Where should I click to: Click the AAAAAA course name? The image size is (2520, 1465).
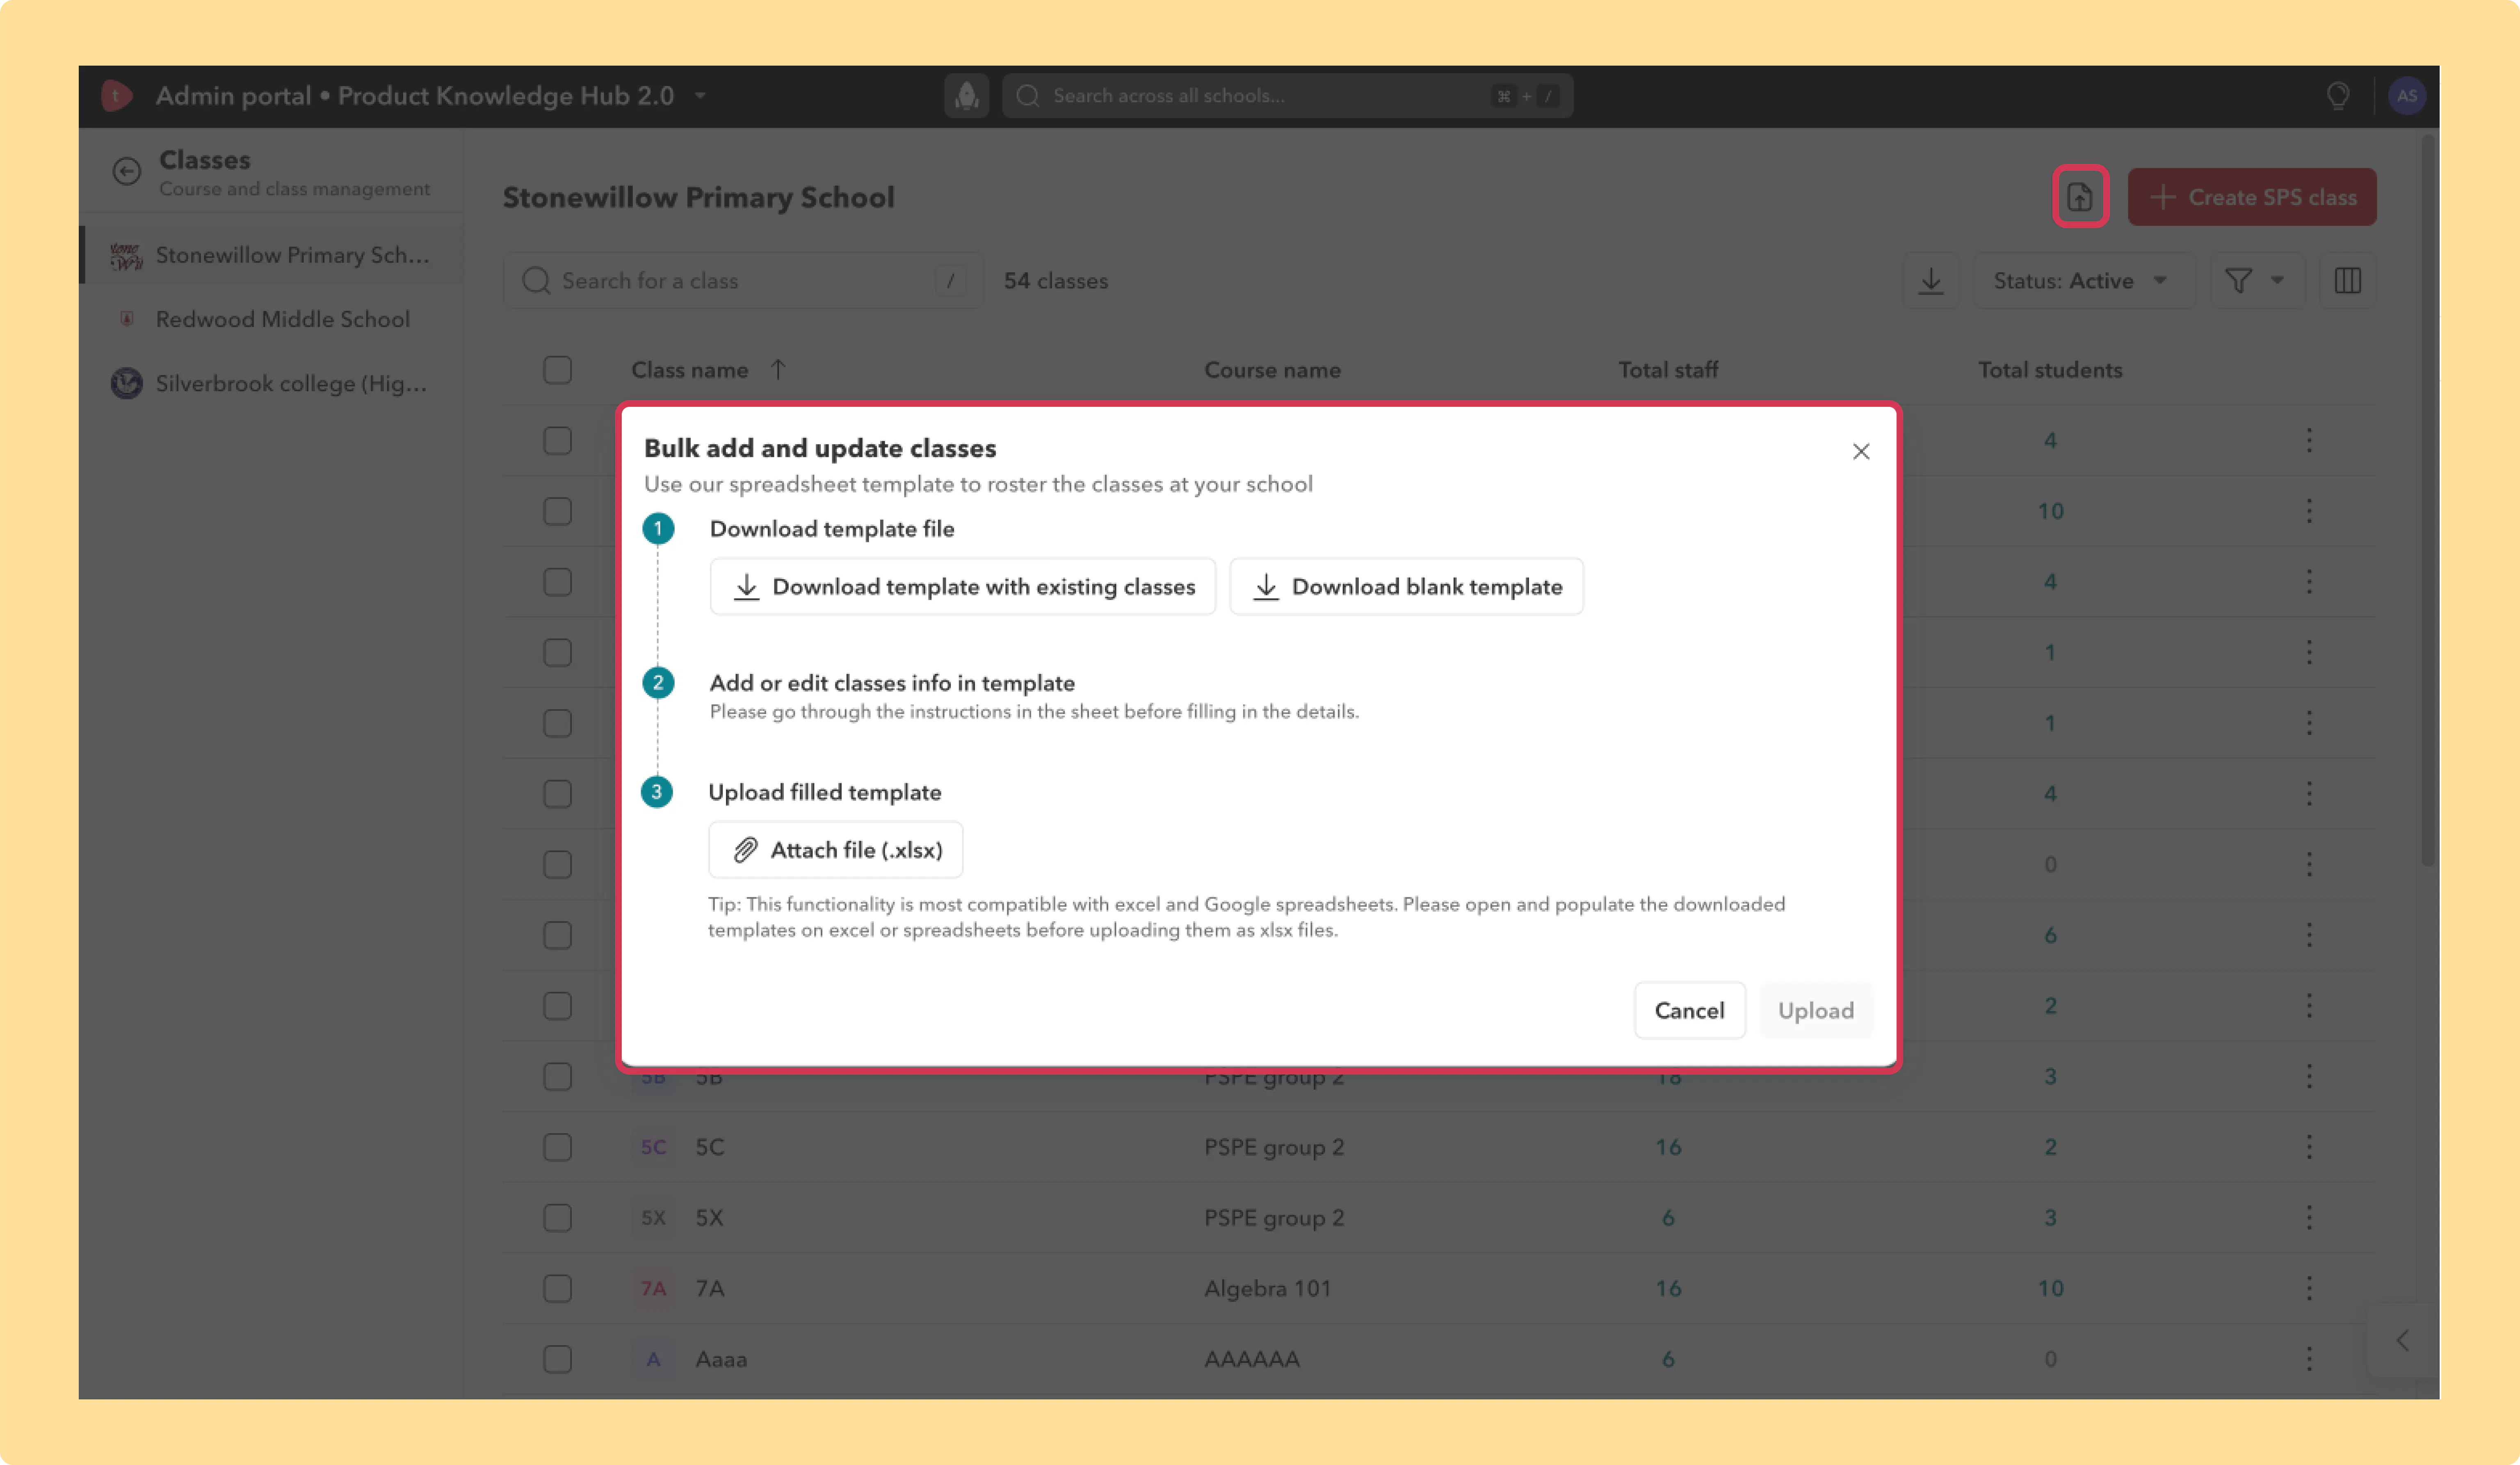[x=1252, y=1359]
